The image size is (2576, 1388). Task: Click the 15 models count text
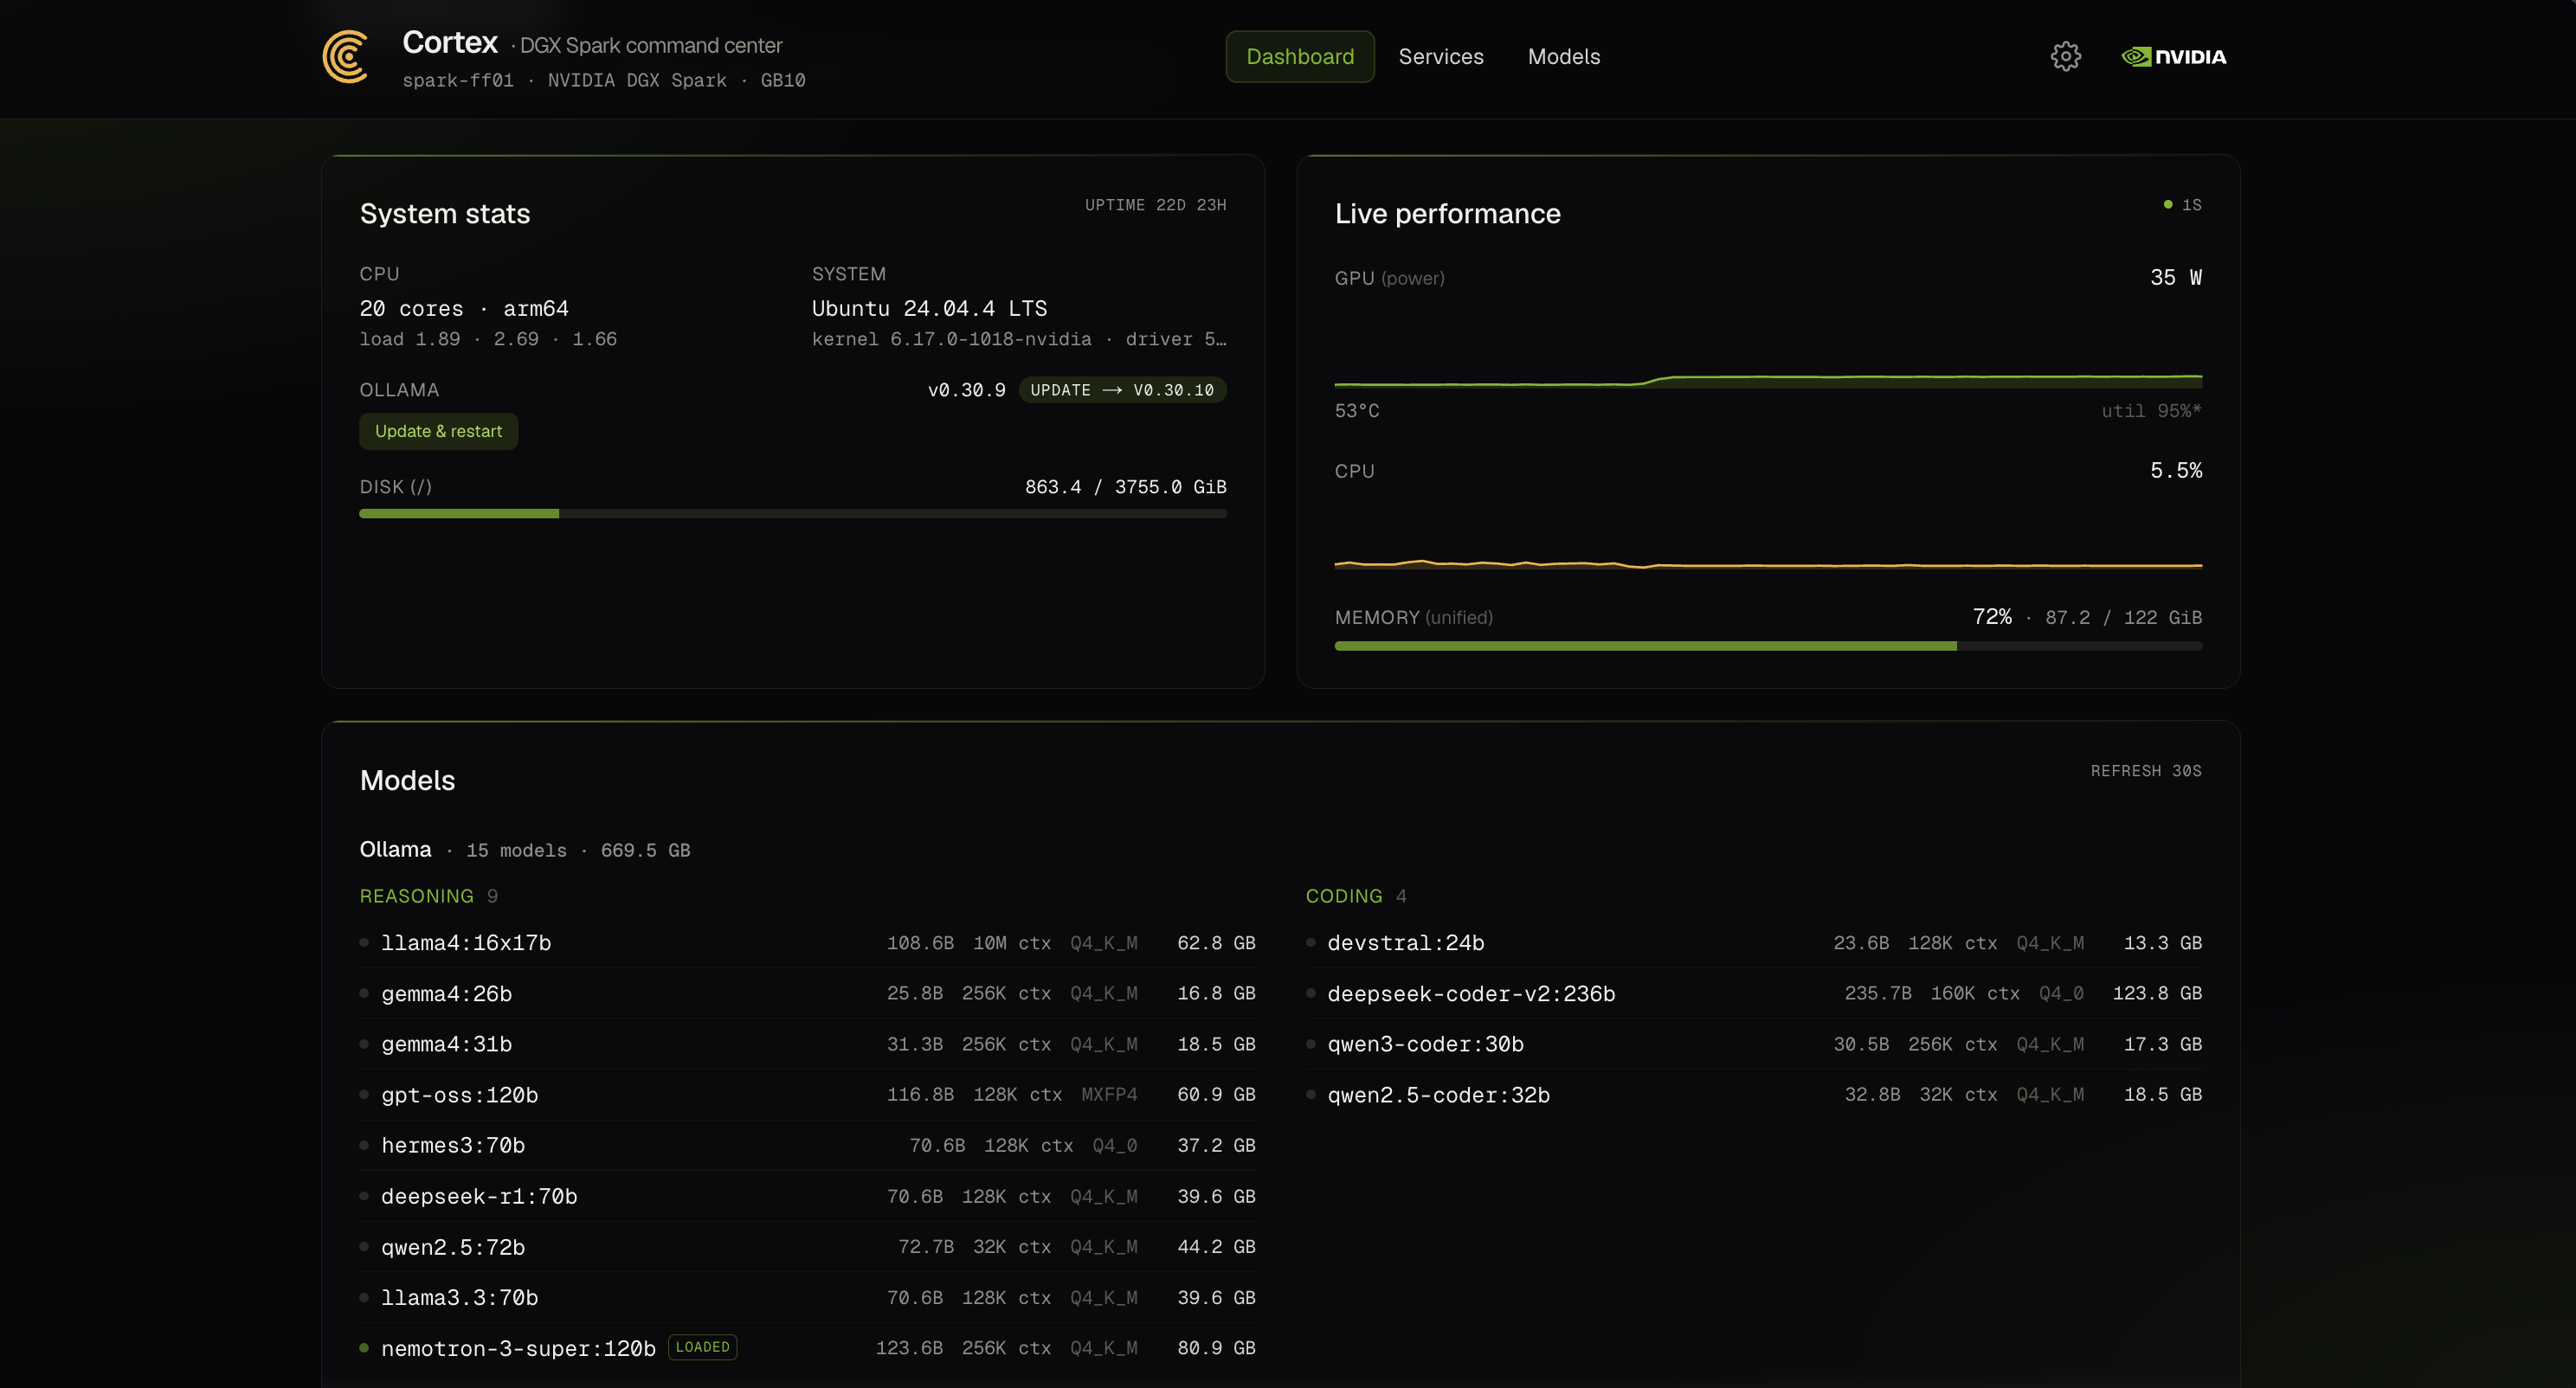516,851
